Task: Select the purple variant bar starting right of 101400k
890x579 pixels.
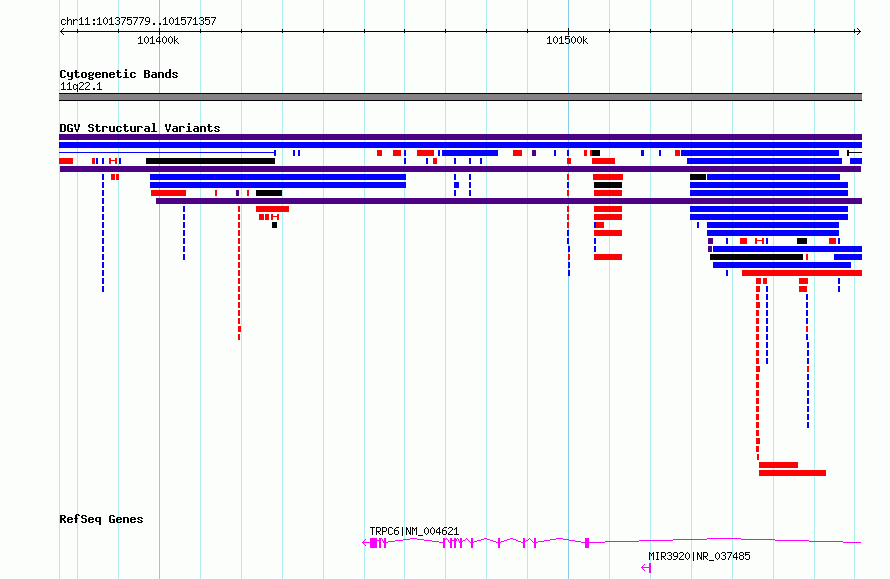Action: click(x=509, y=201)
